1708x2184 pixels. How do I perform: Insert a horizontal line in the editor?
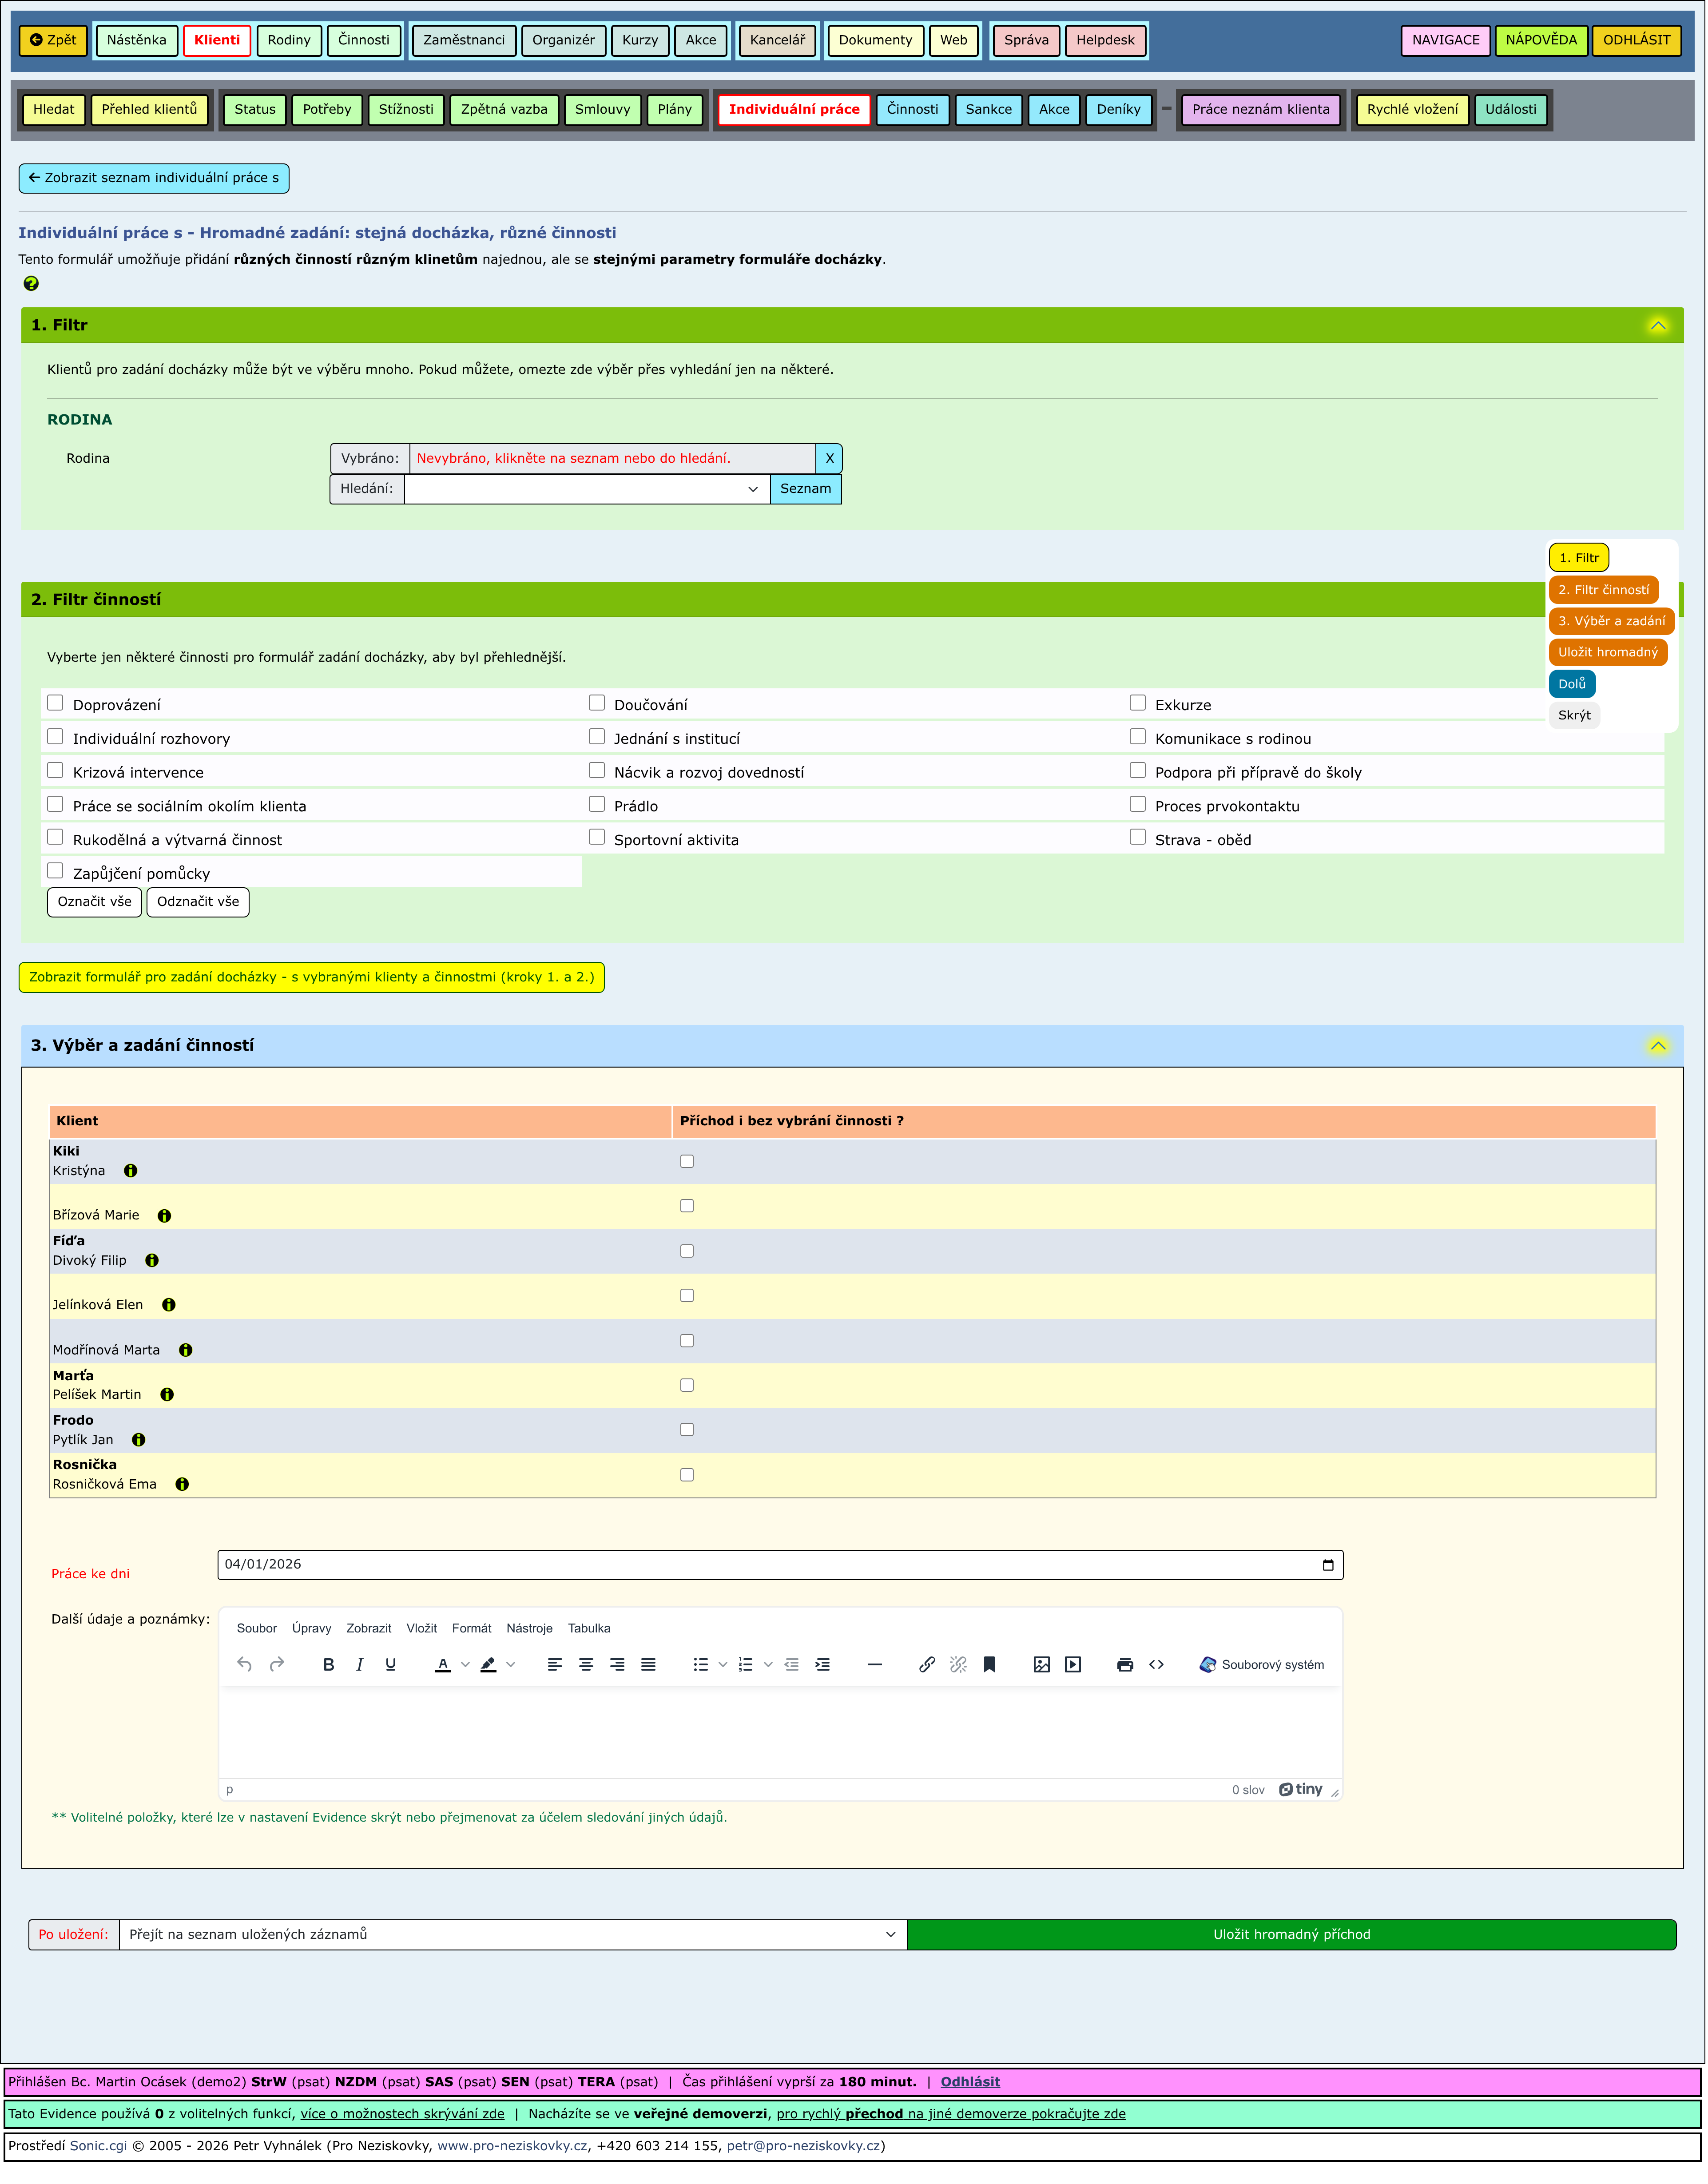pos(875,1665)
